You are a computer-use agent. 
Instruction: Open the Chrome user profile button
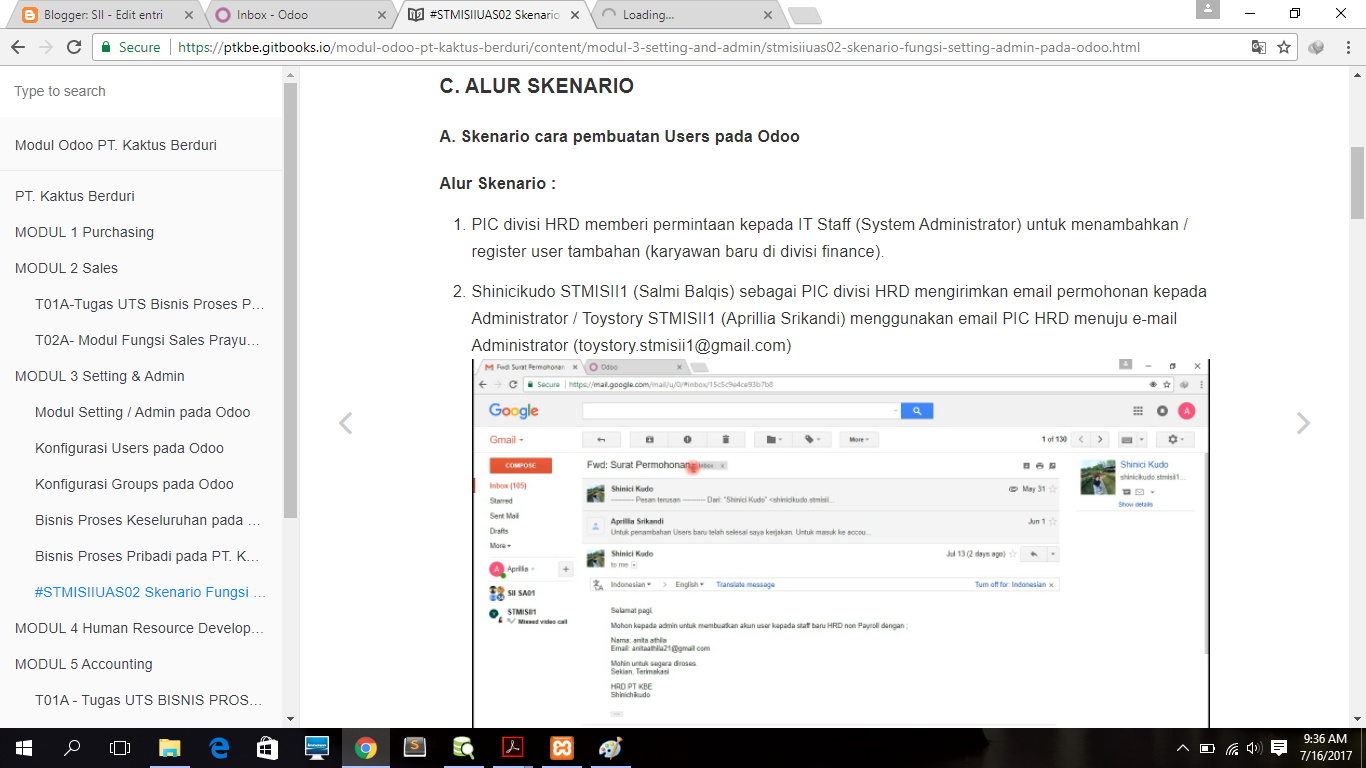1207,9
